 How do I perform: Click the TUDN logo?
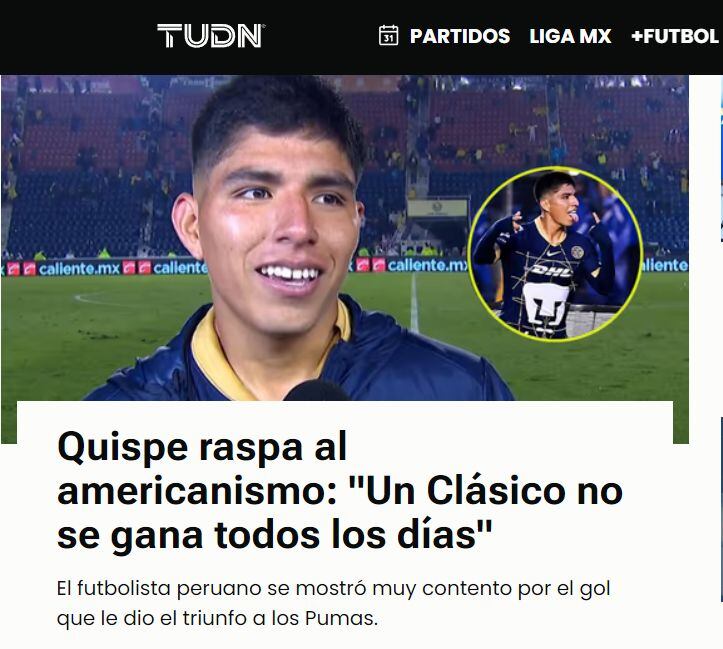pos(211,36)
